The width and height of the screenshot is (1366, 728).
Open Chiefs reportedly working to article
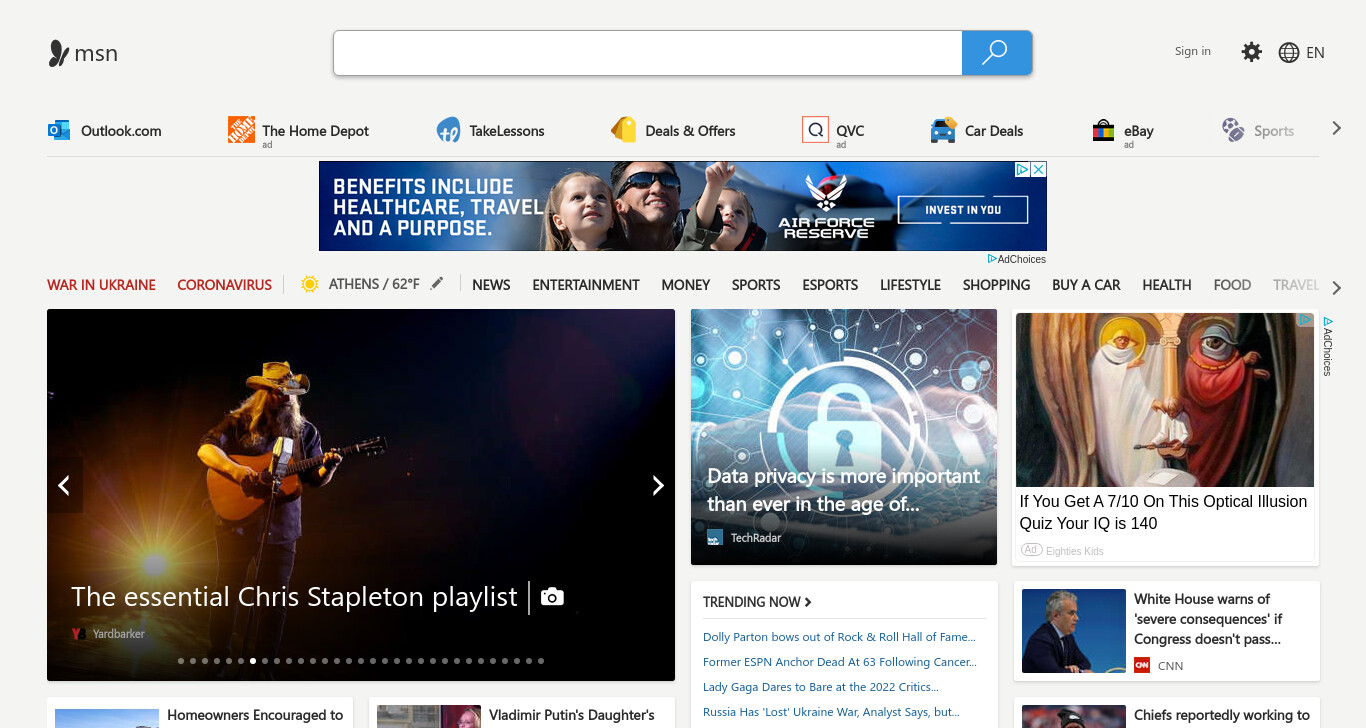[1222, 715]
